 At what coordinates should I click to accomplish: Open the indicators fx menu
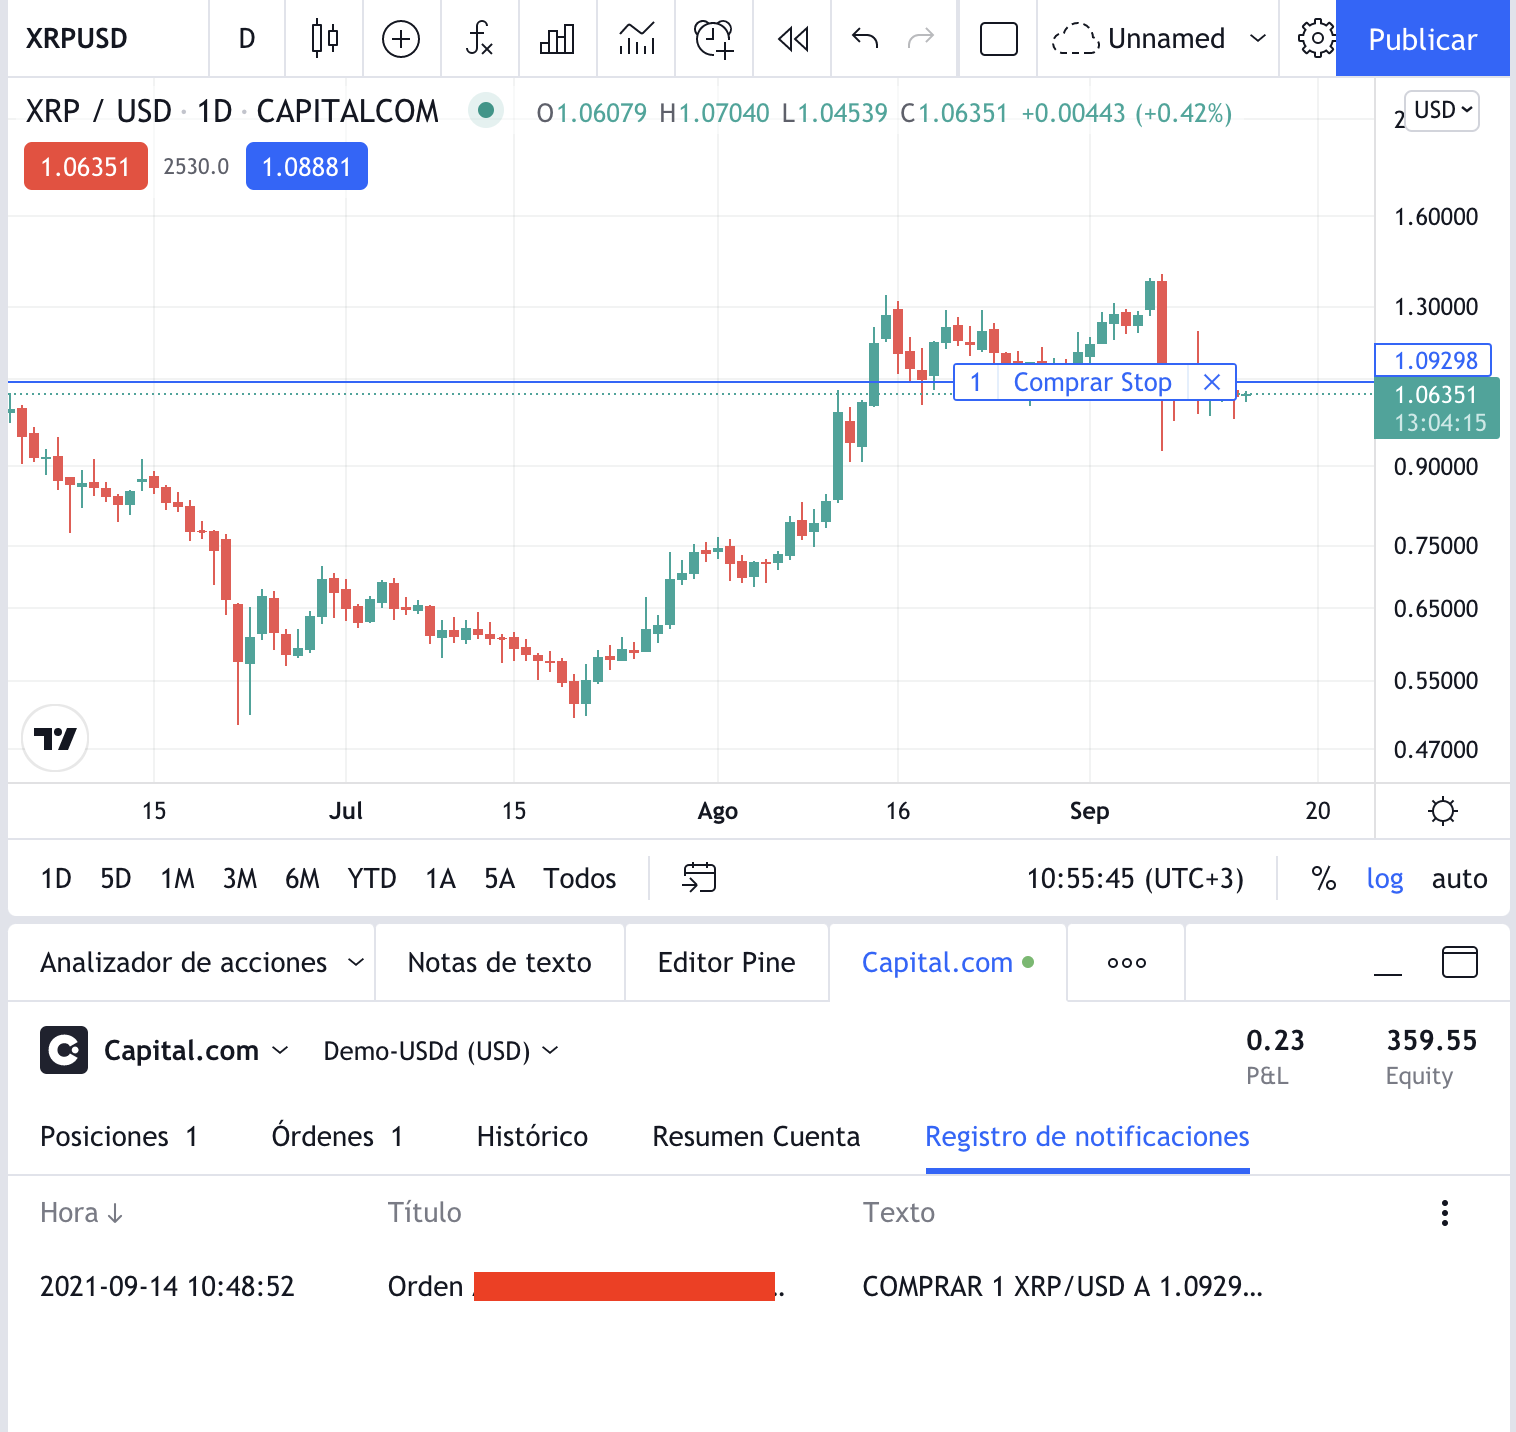pos(479,39)
